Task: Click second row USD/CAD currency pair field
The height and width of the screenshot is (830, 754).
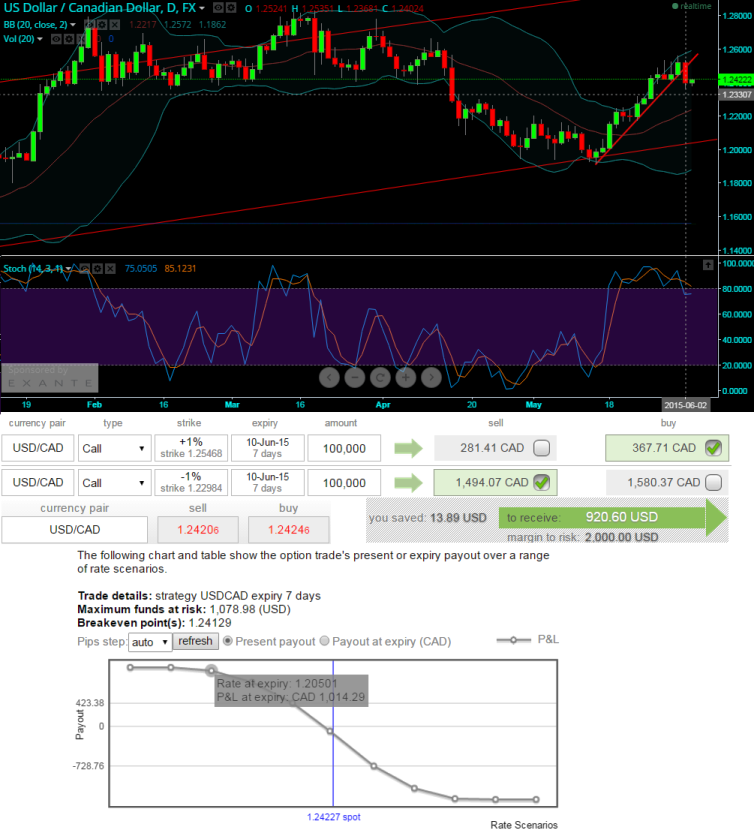Action: pos(38,482)
